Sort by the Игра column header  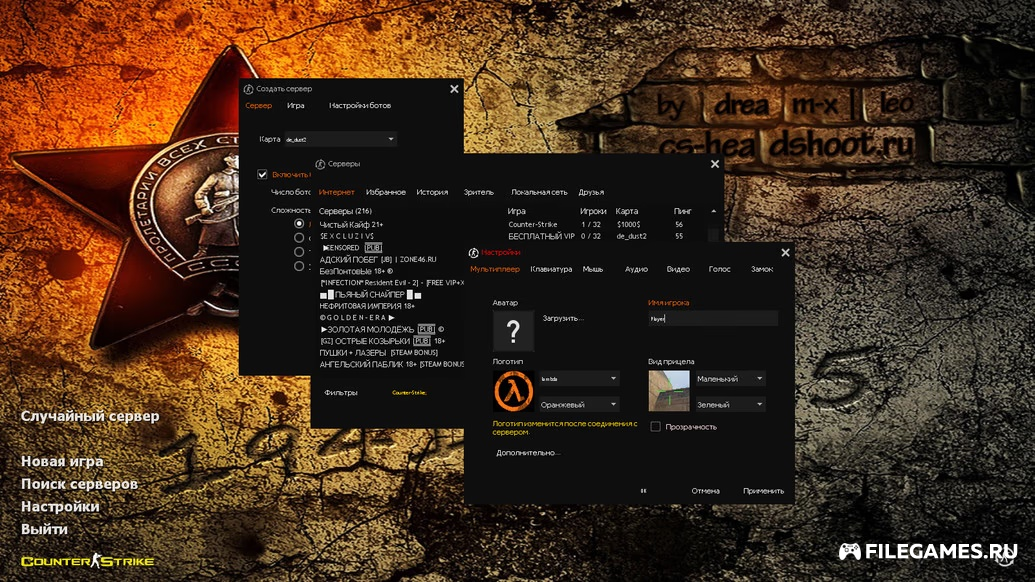point(517,211)
